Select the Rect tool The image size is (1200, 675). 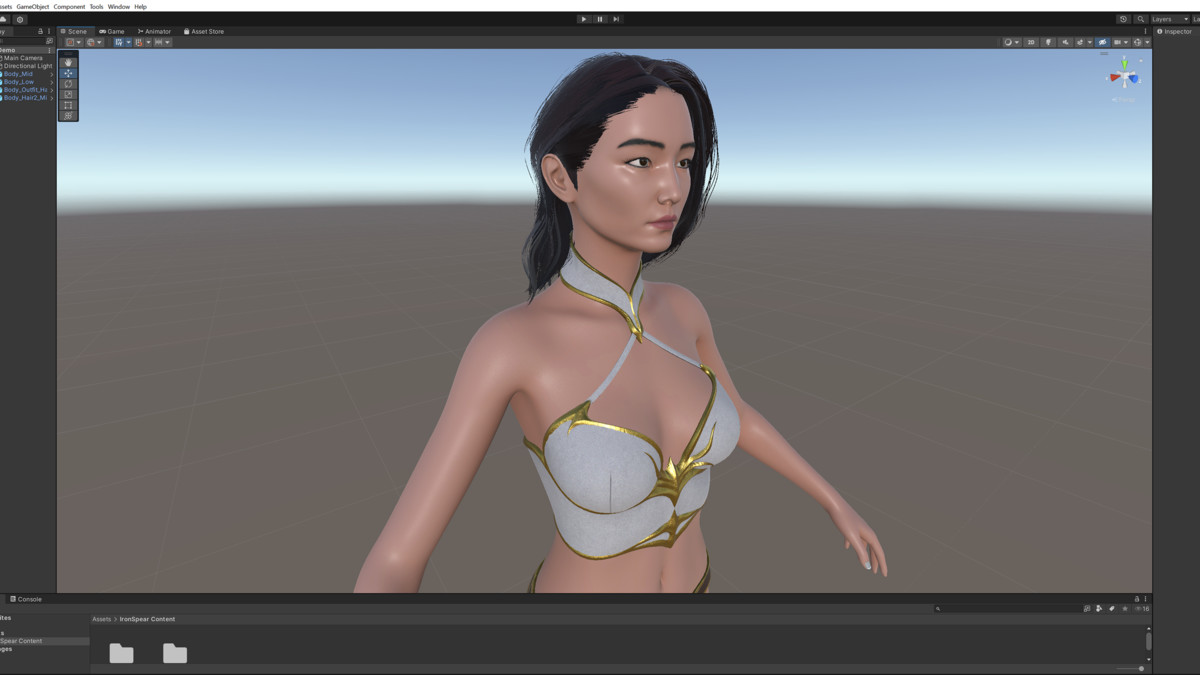tap(68, 105)
